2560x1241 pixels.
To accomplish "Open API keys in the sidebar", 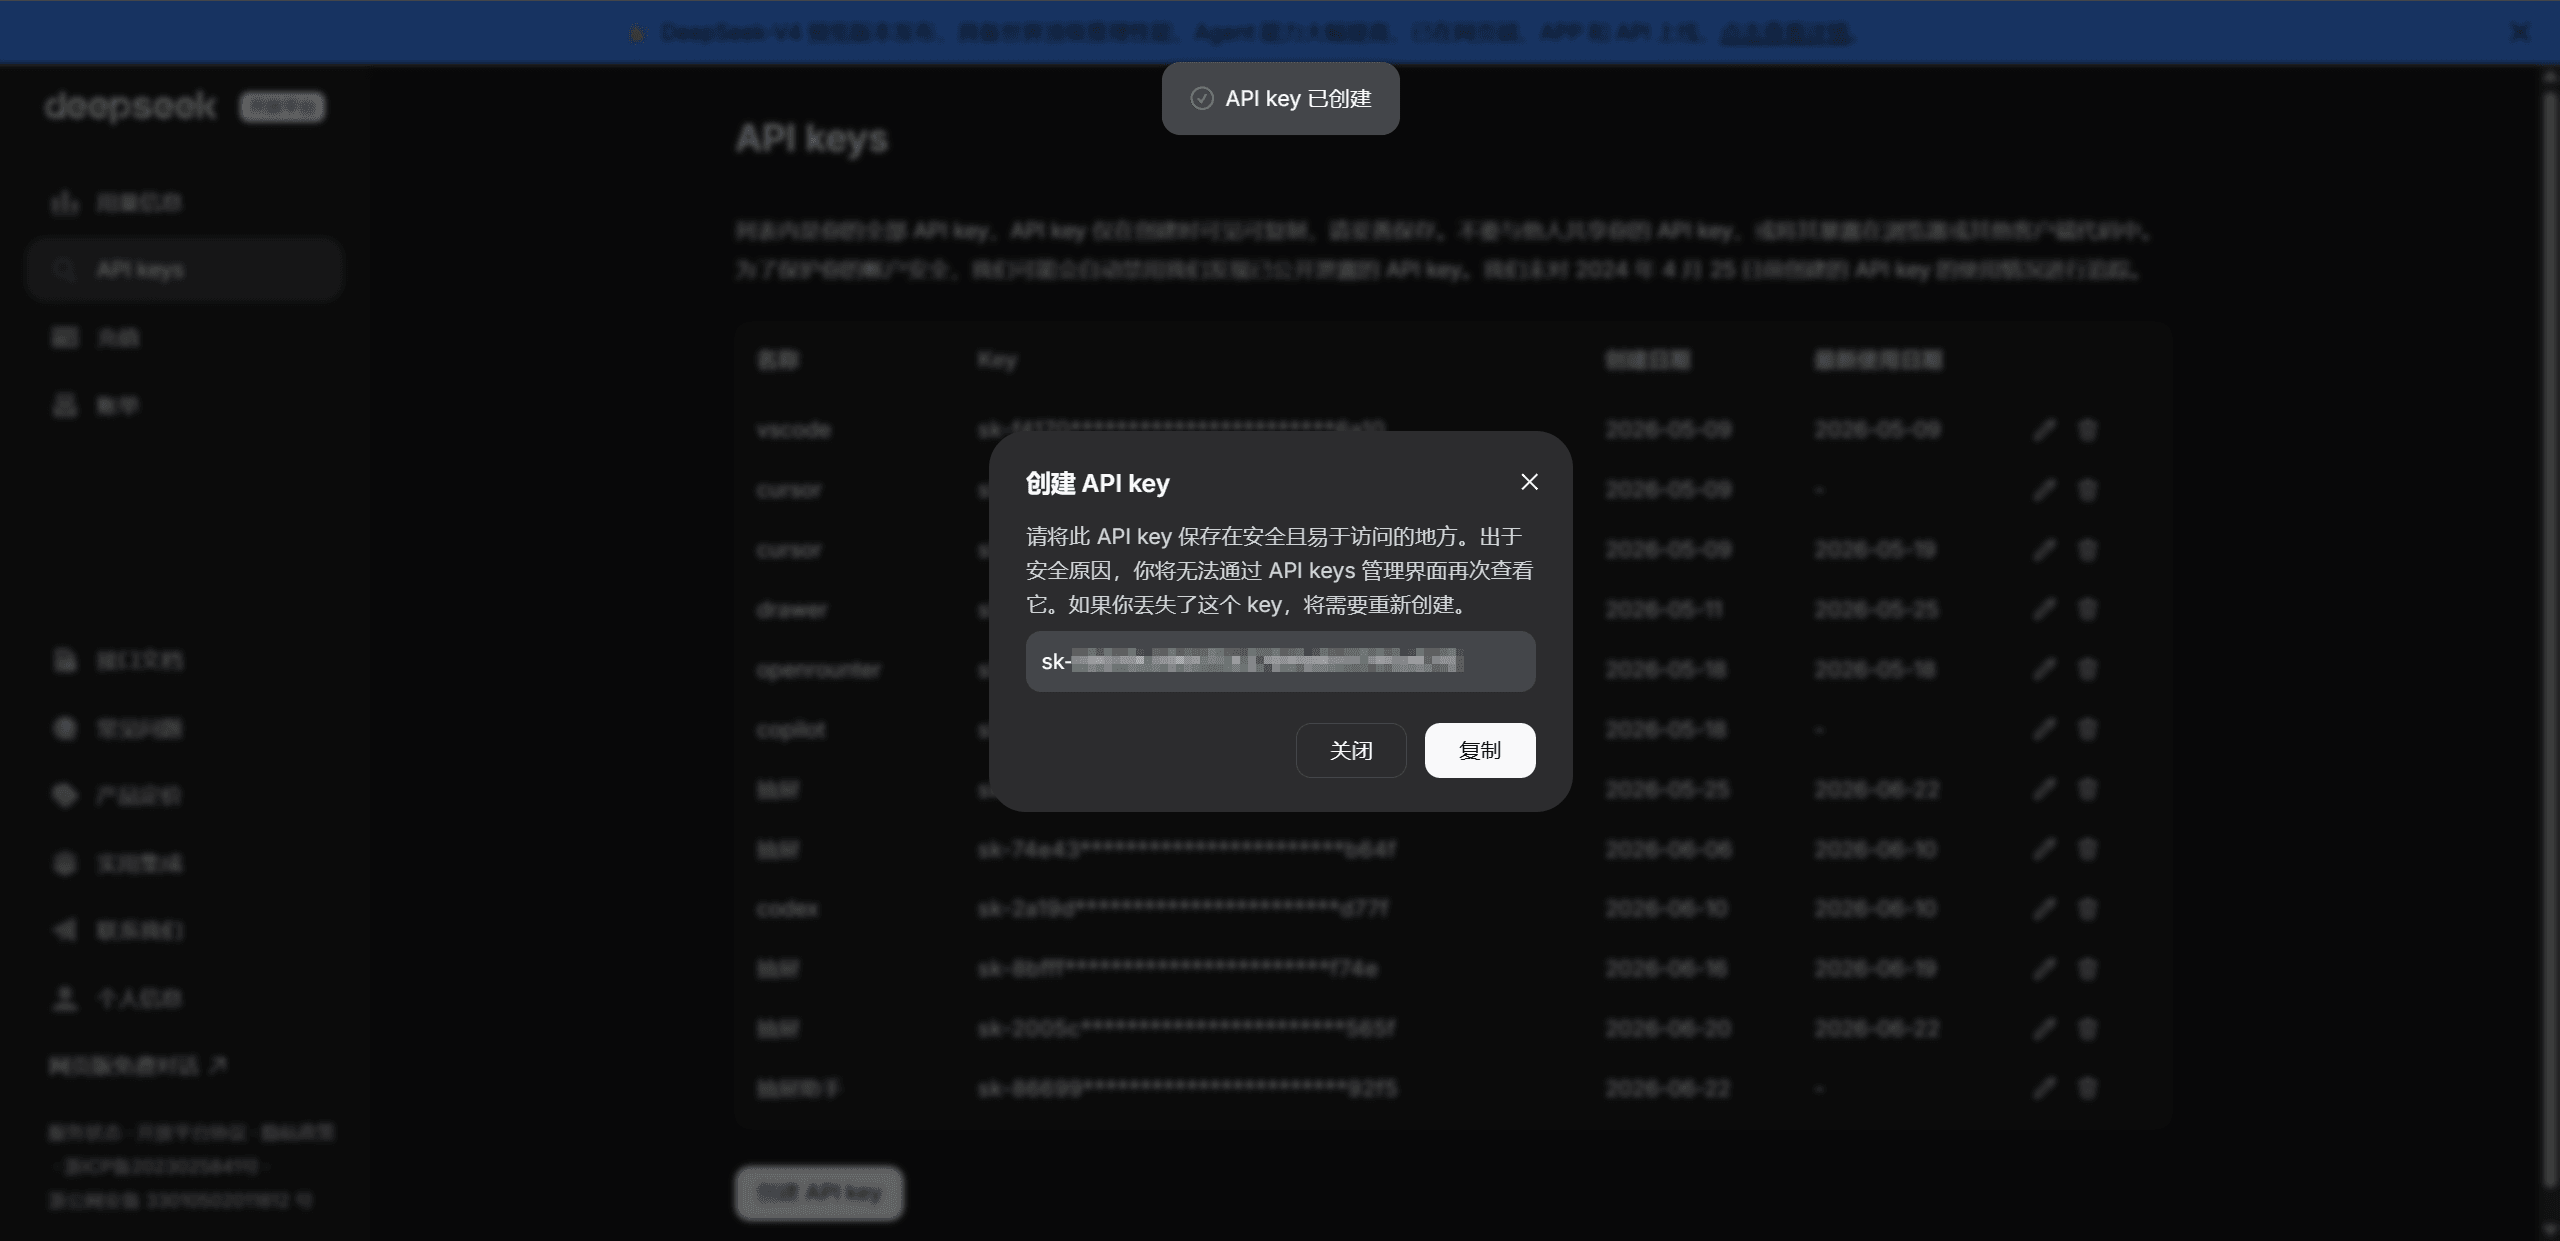I will 185,269.
